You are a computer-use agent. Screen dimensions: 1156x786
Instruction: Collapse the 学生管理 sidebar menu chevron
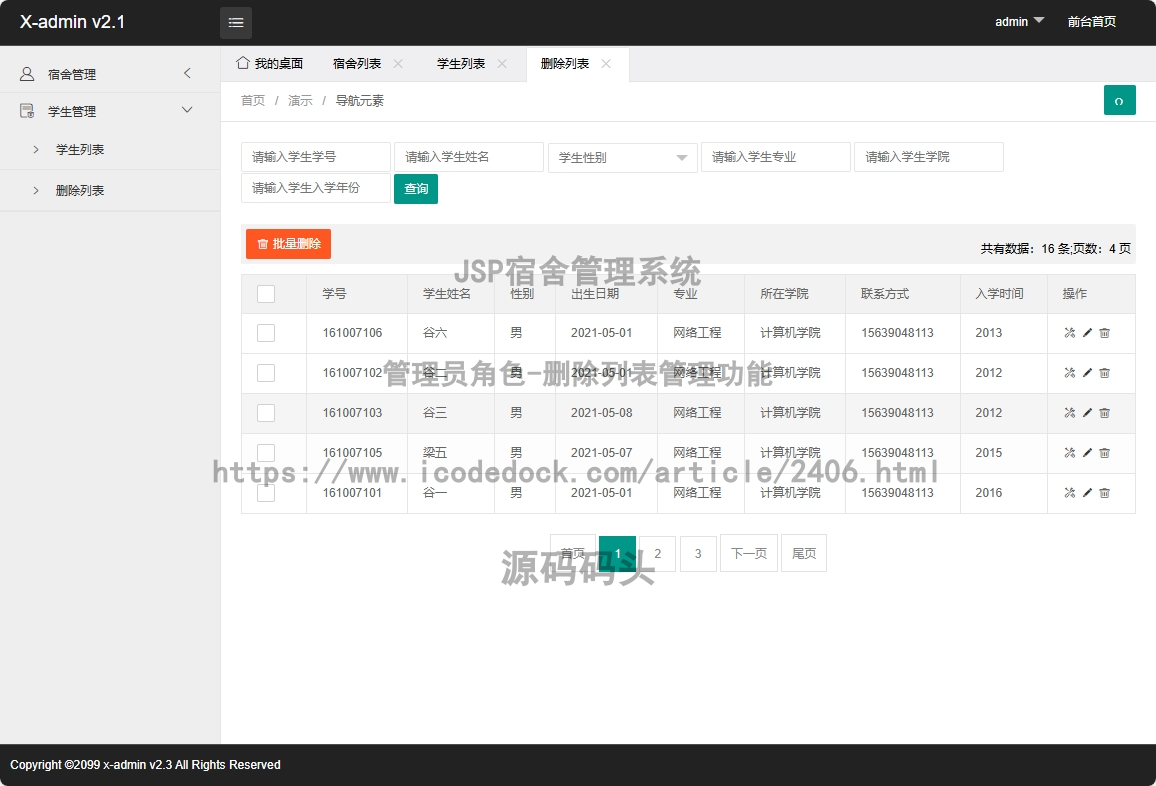[187, 110]
